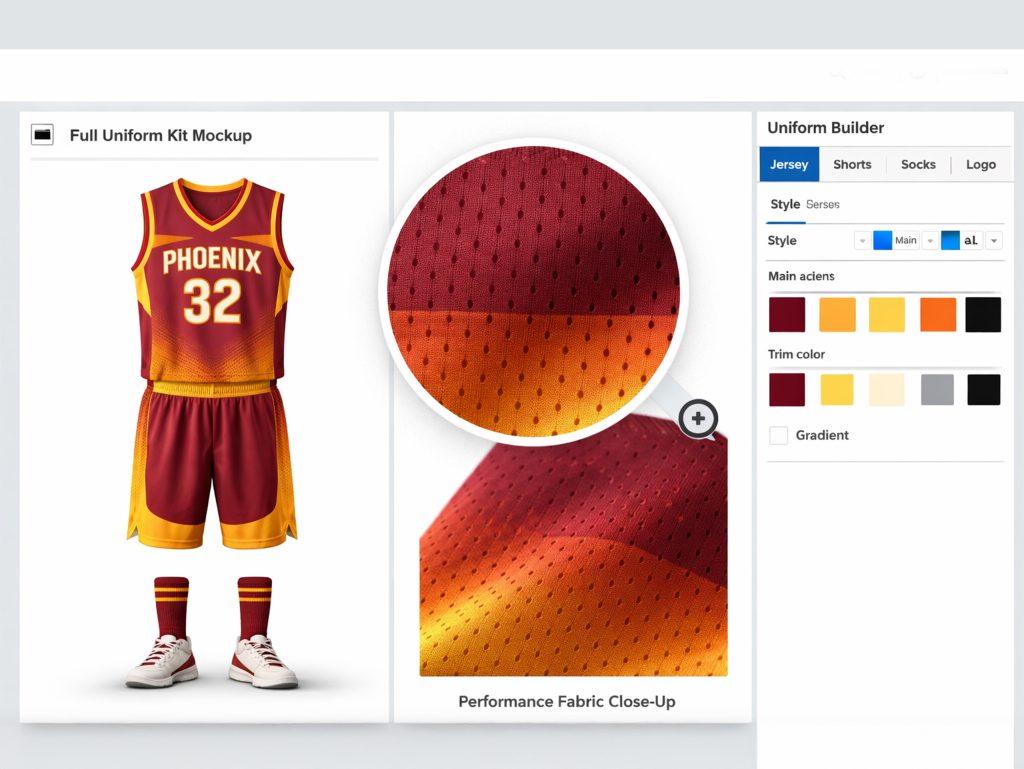Select the blue Main style icon
Screen dimensions: 1024x769
882,240
